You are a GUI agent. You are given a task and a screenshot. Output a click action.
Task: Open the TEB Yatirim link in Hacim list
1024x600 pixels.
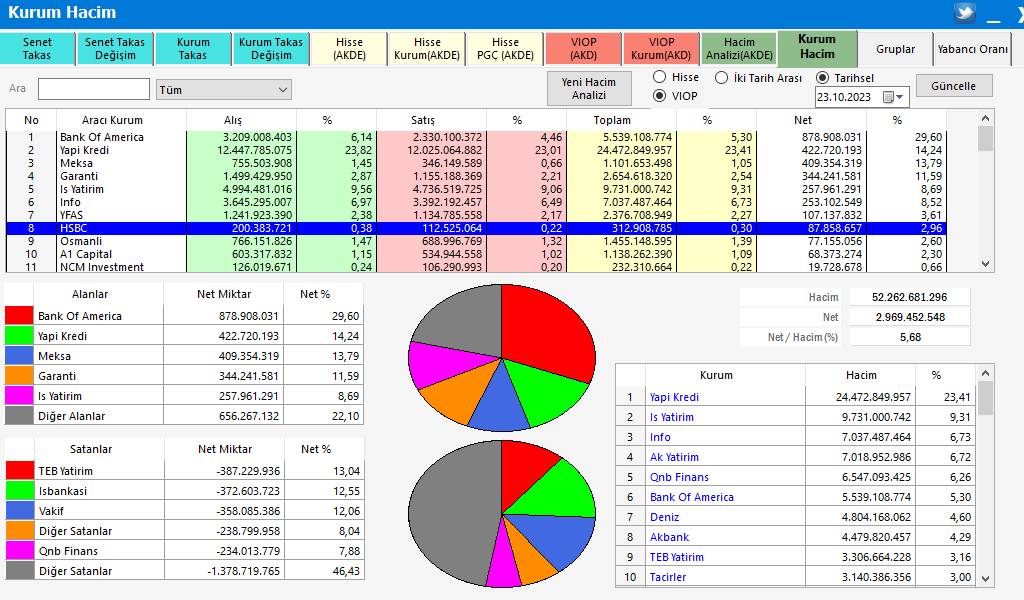[677, 558]
